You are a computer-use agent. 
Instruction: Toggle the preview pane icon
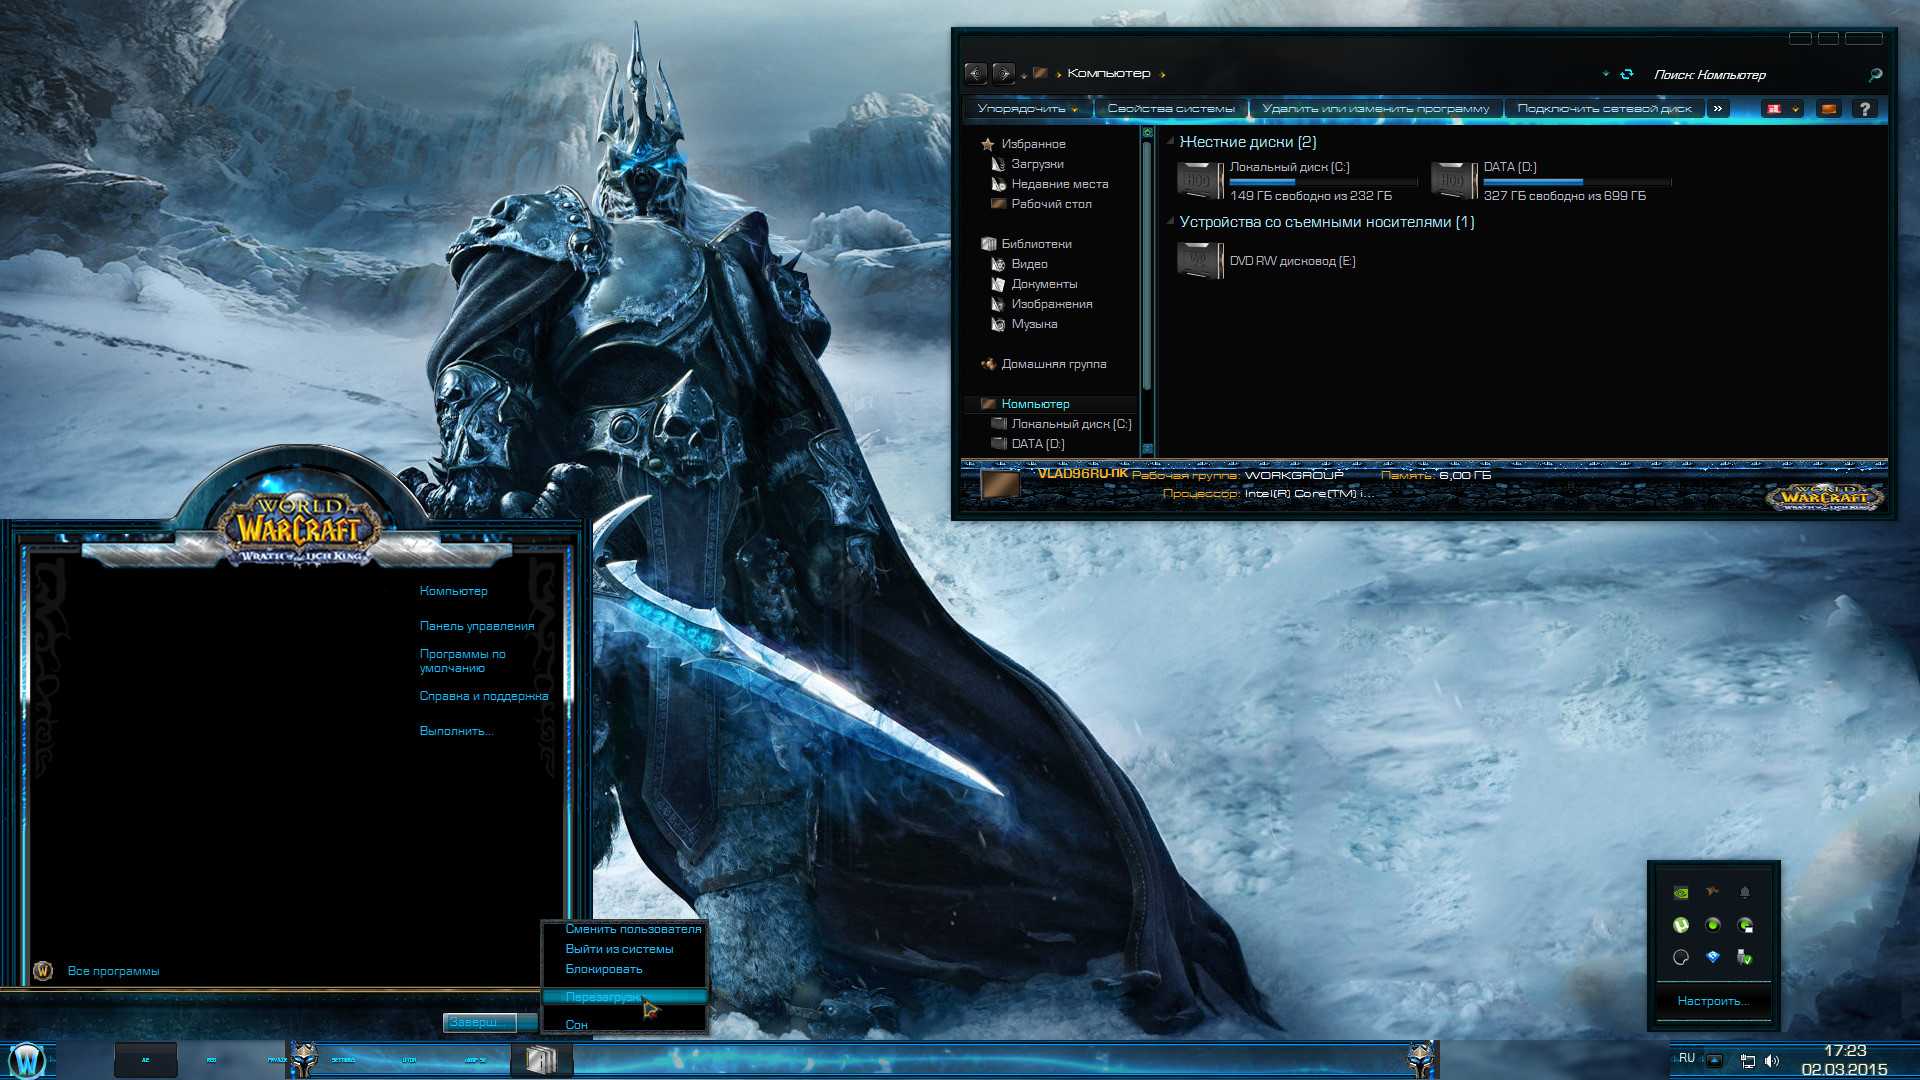click(x=1829, y=109)
